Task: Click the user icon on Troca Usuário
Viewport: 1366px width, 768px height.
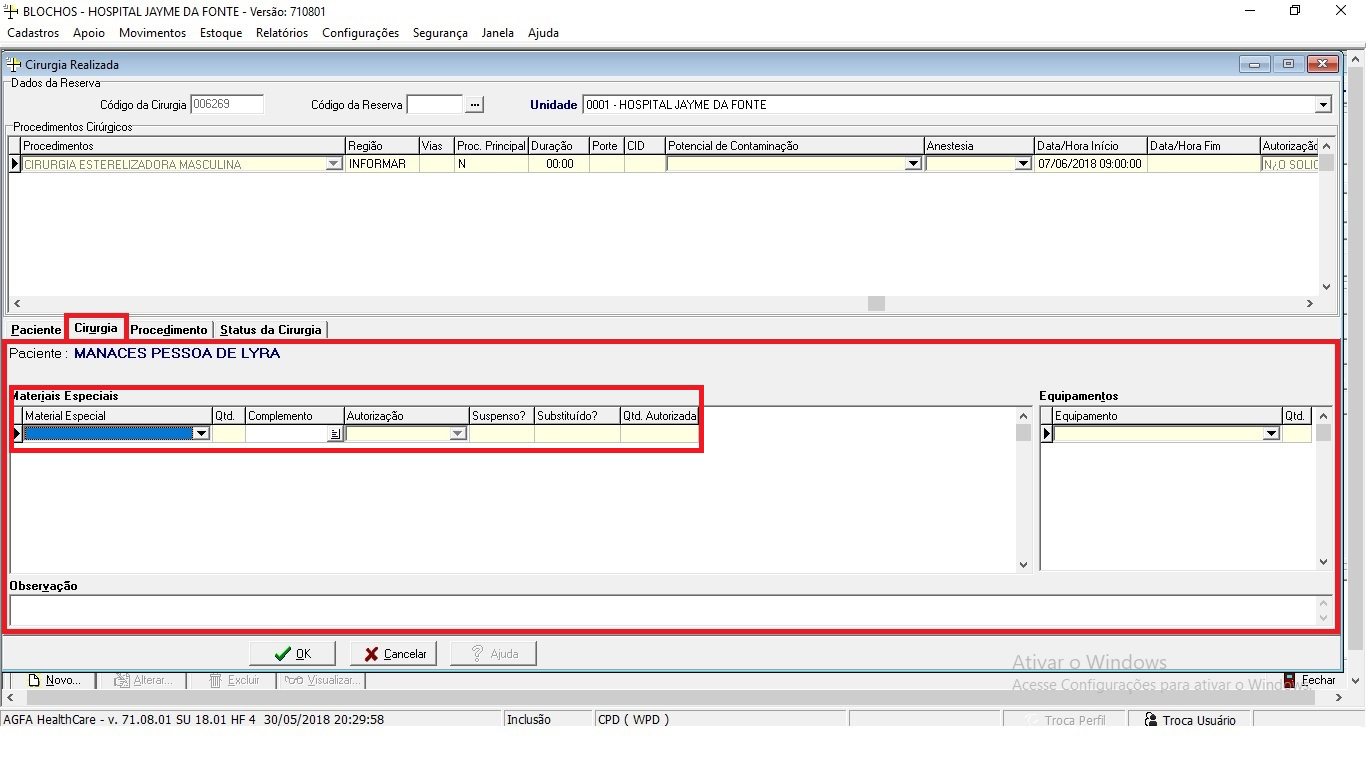Action: (x=1151, y=720)
